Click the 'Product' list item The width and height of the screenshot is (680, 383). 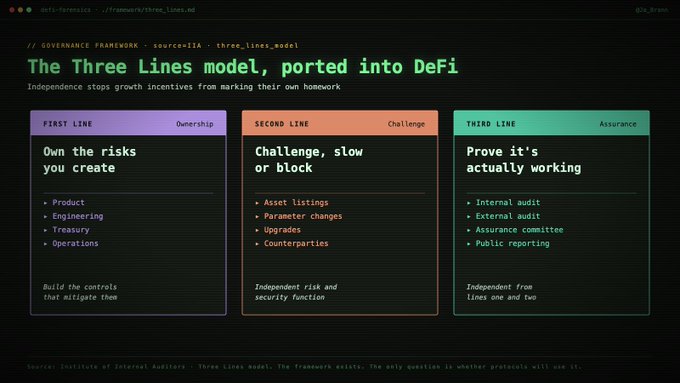click(x=69, y=203)
